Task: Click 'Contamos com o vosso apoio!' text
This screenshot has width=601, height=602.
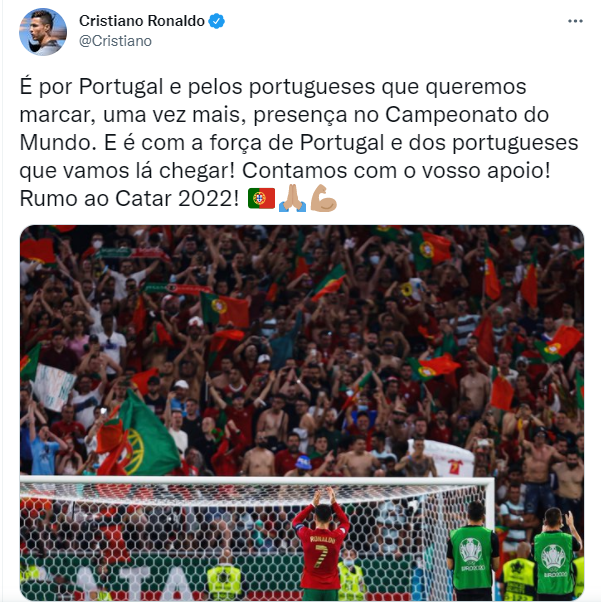Action: (396, 170)
